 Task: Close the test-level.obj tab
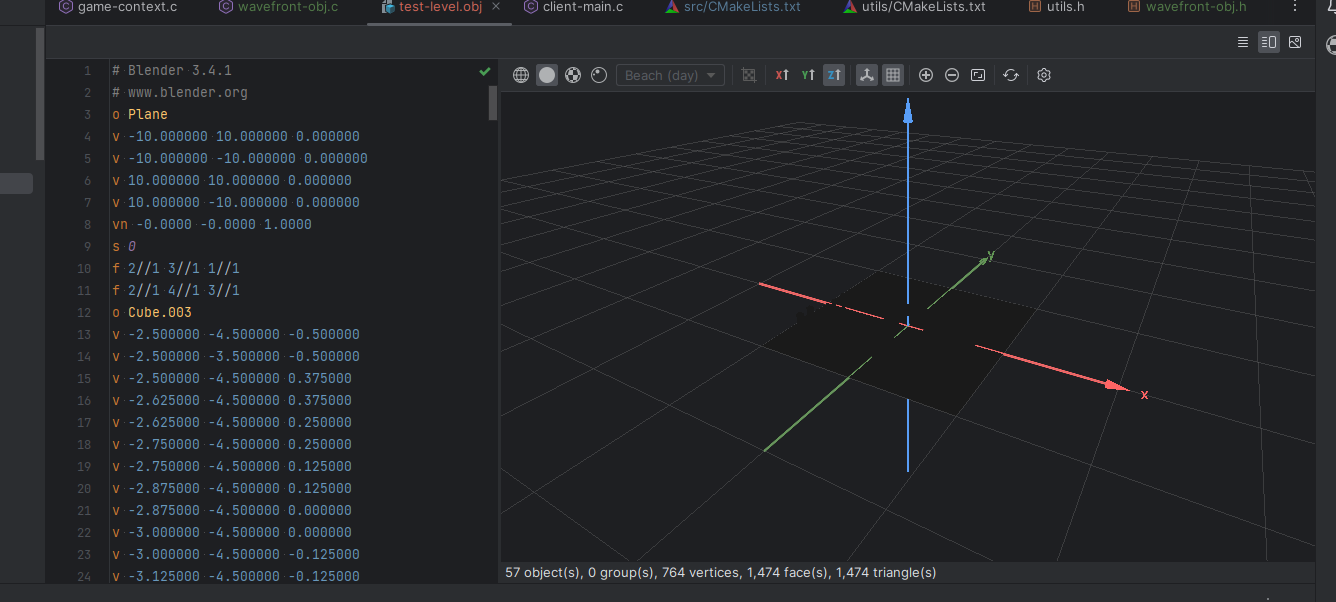(x=496, y=7)
